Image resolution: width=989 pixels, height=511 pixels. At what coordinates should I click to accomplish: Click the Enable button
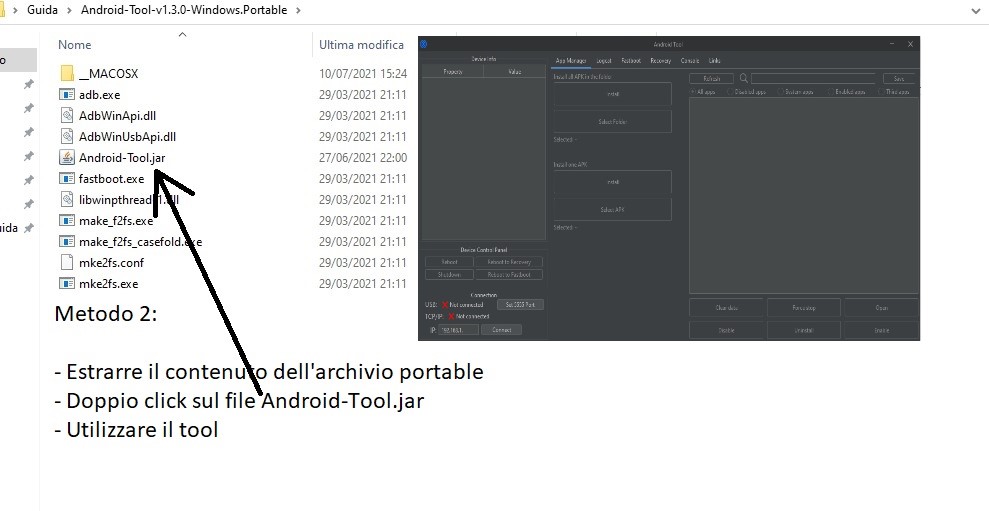882,330
